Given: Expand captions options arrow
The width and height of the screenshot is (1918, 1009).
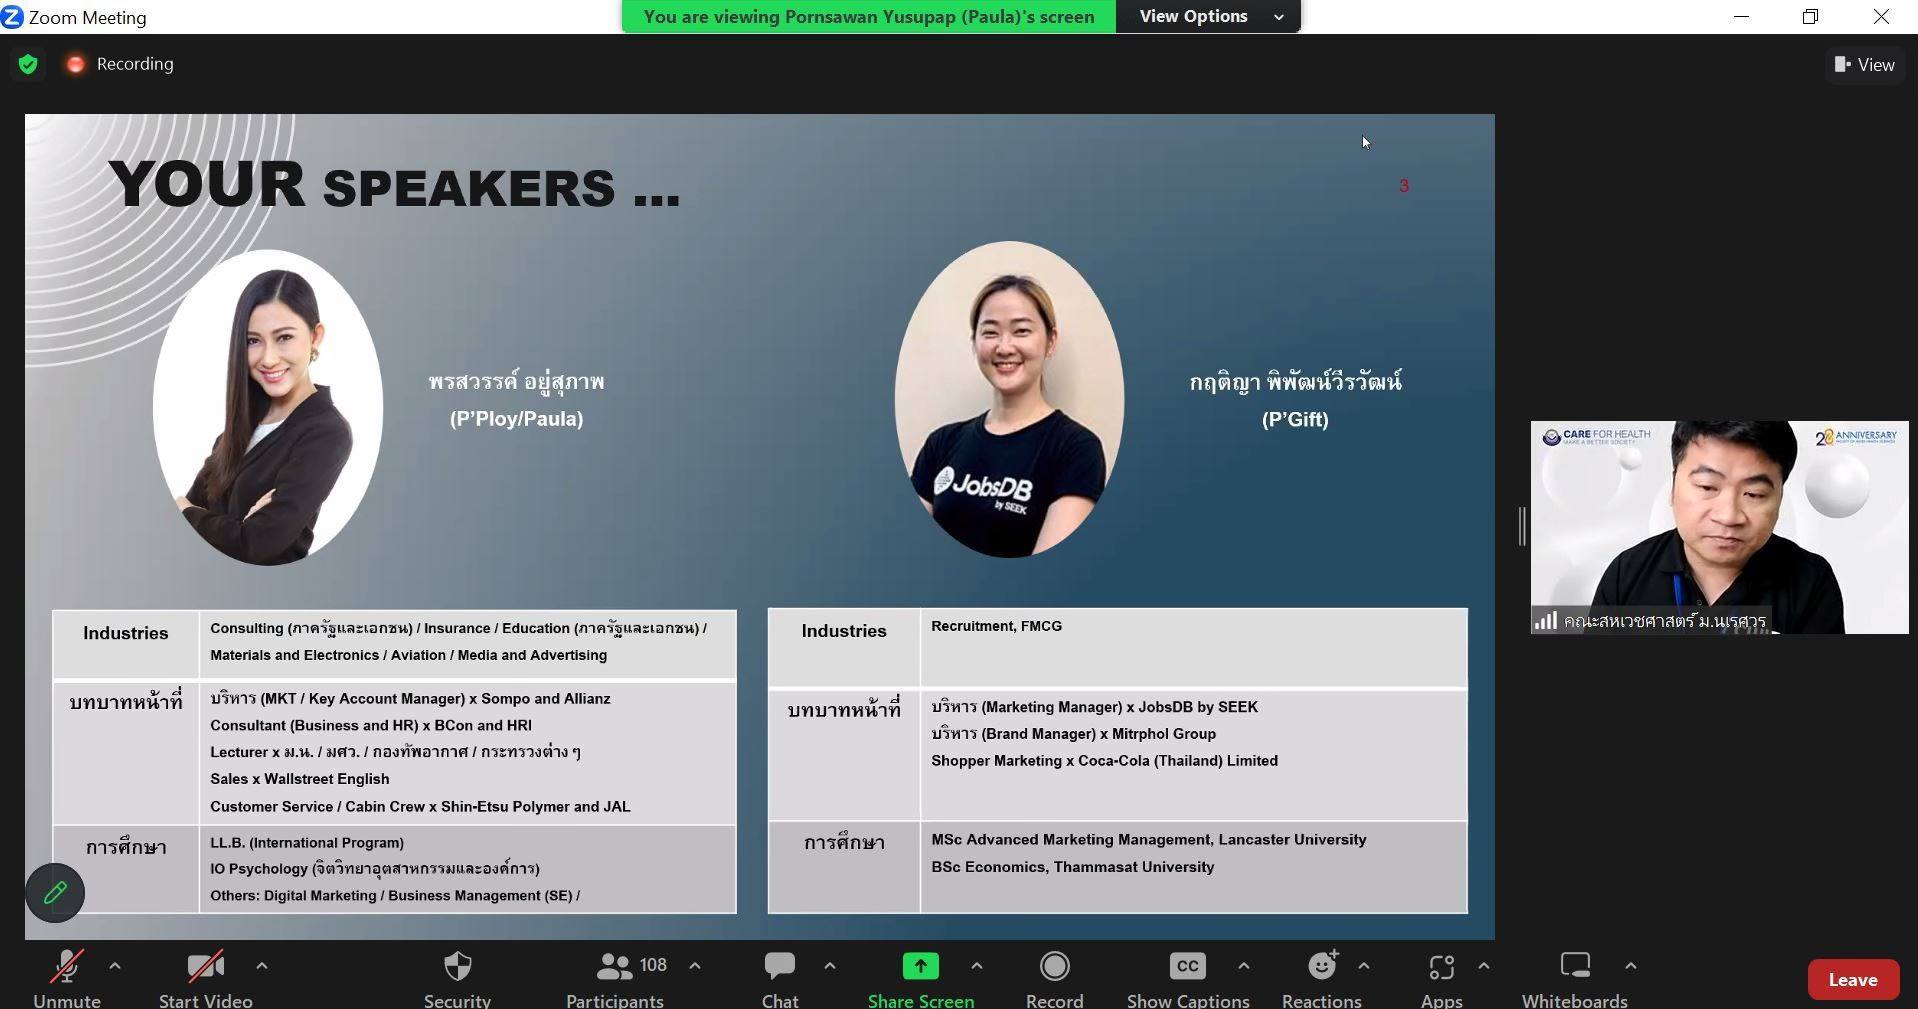Looking at the screenshot, I should [1244, 966].
